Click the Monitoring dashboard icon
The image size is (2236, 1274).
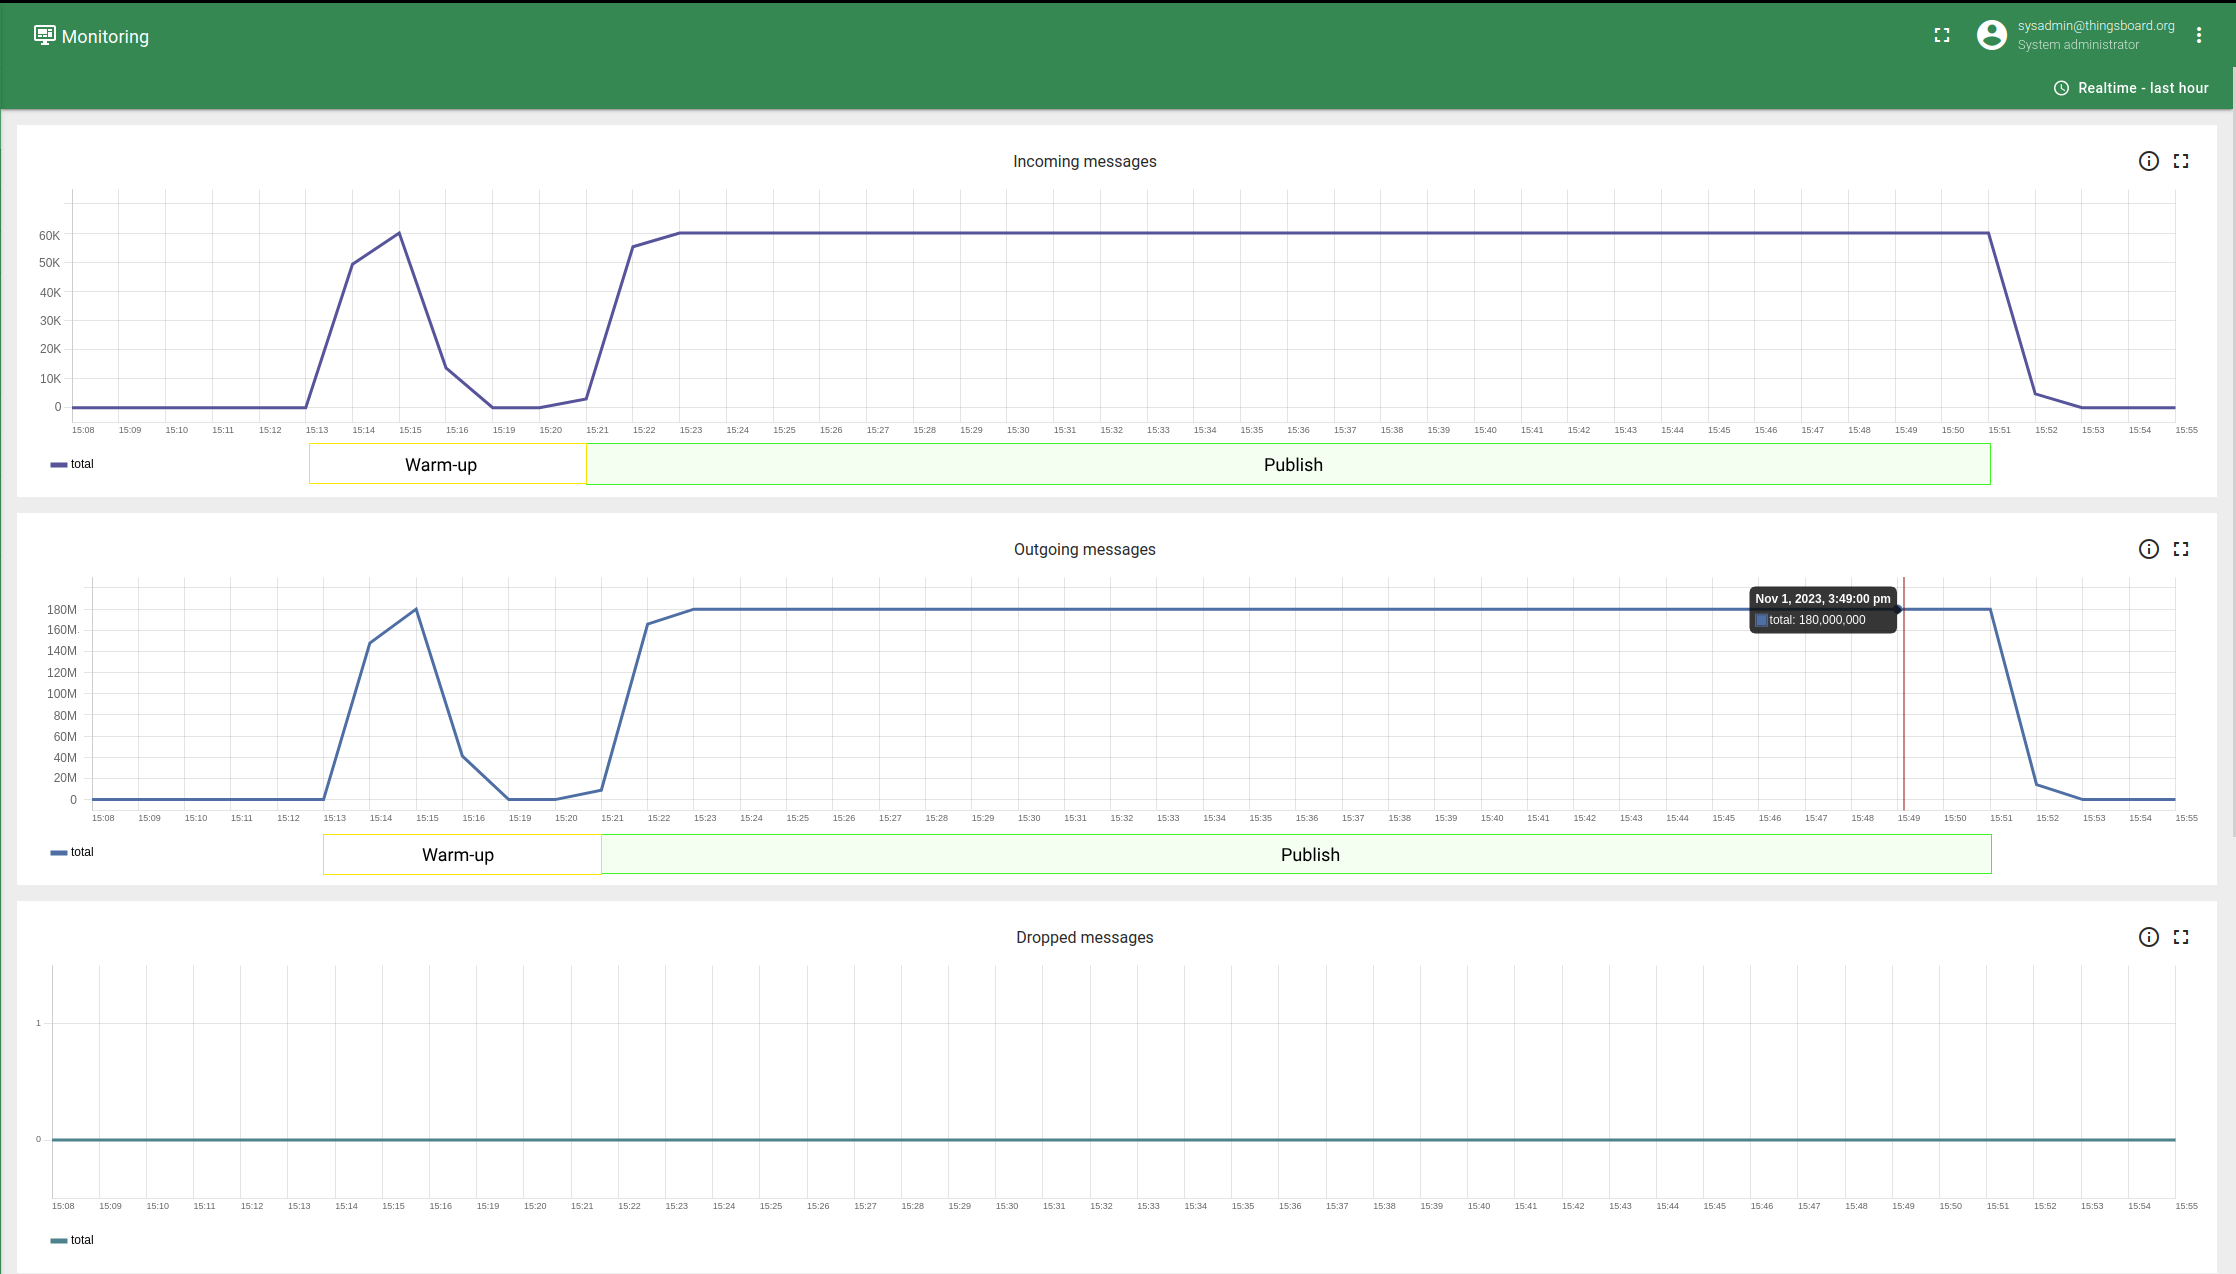(x=44, y=35)
